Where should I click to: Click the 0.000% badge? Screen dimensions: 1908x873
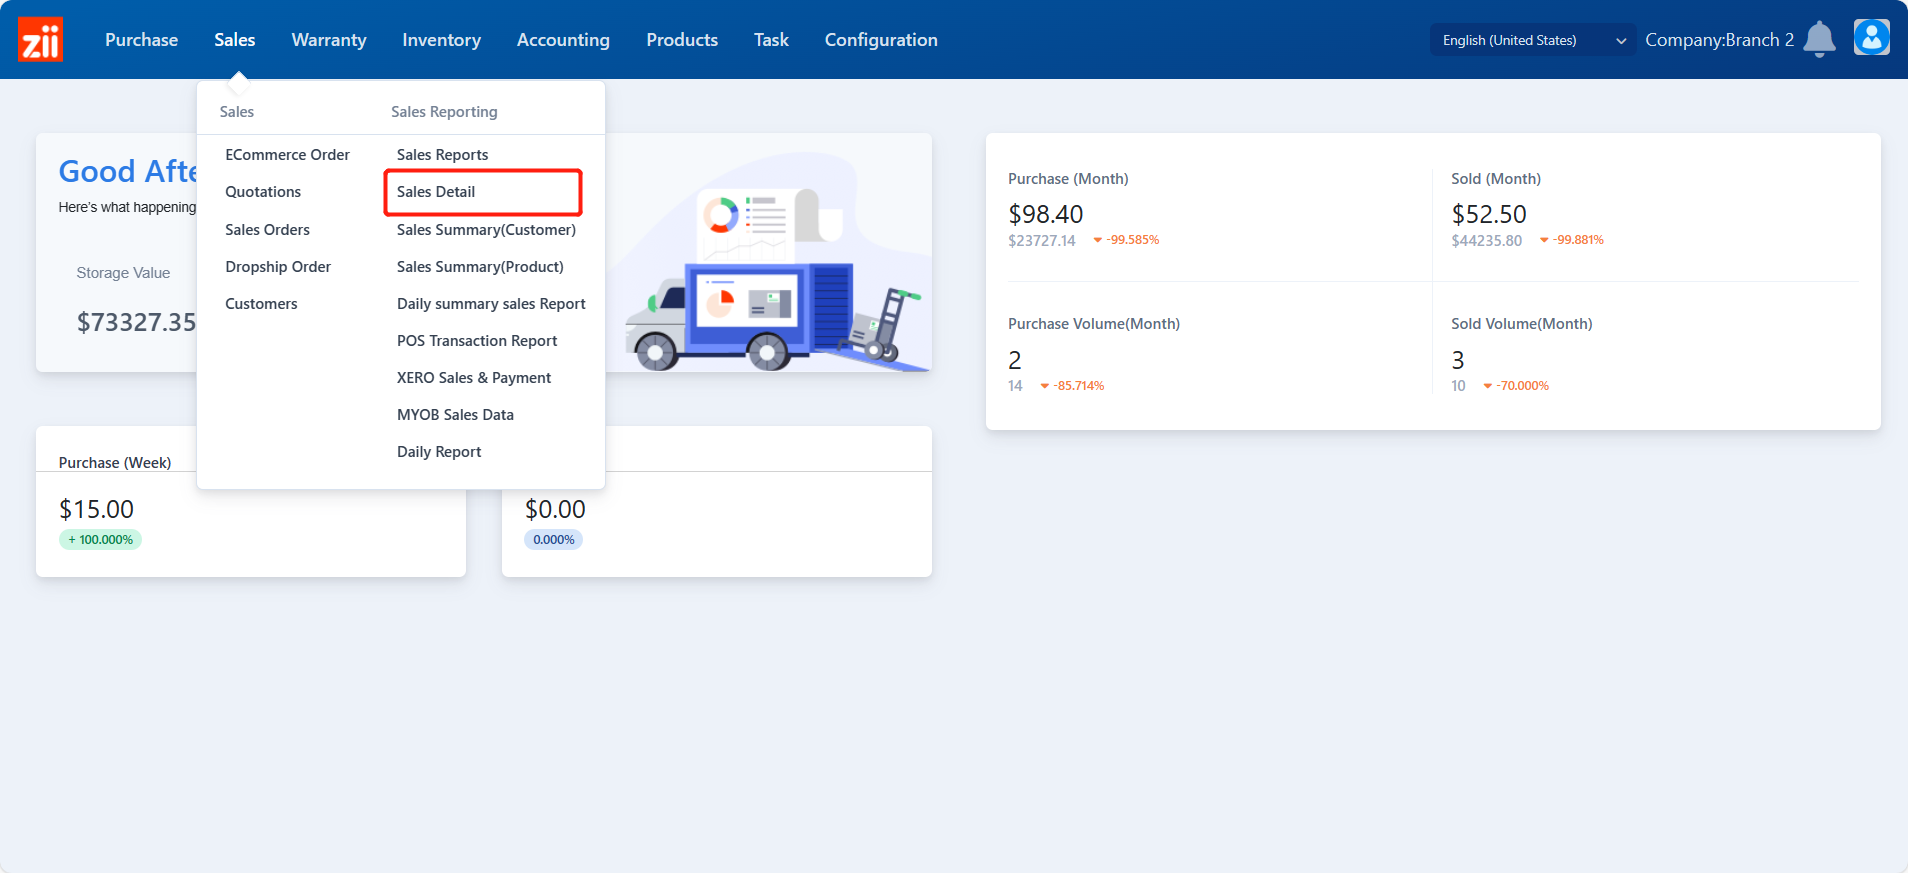pos(553,540)
